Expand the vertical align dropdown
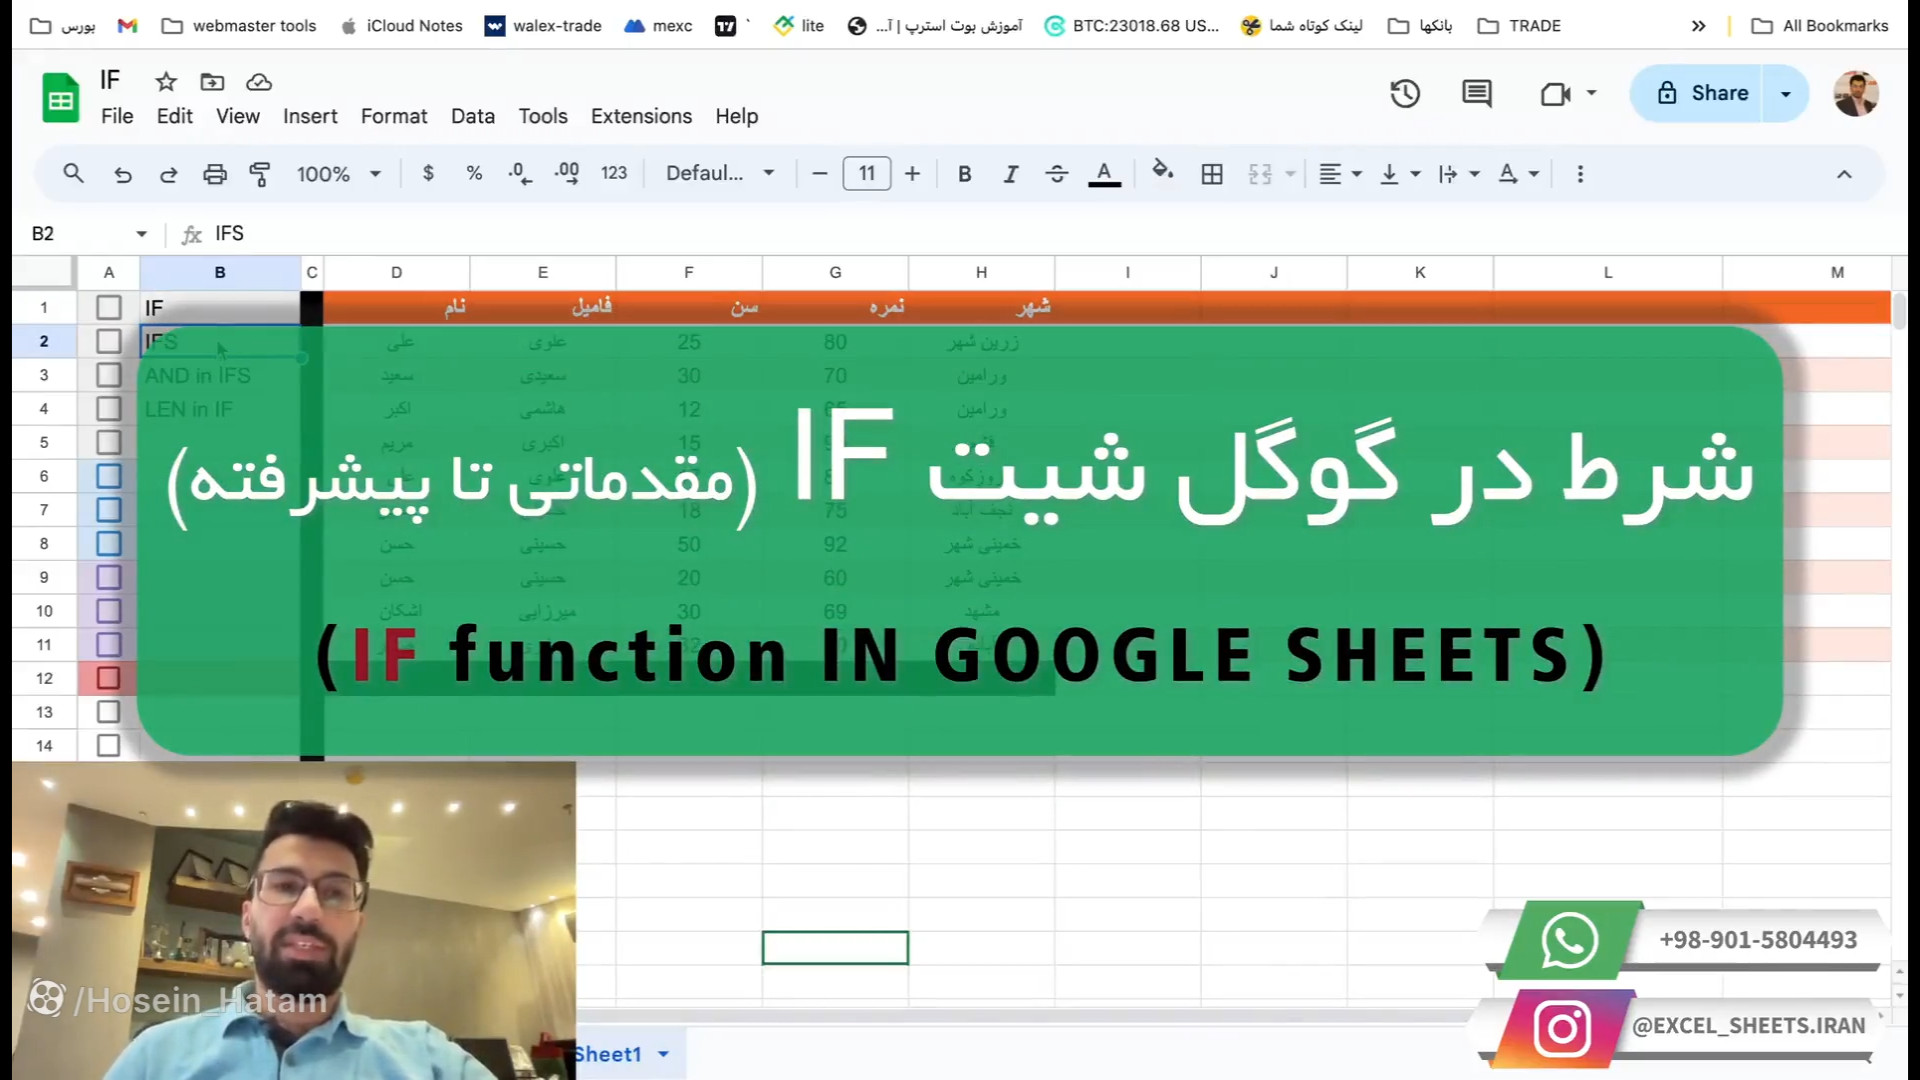 point(1415,174)
